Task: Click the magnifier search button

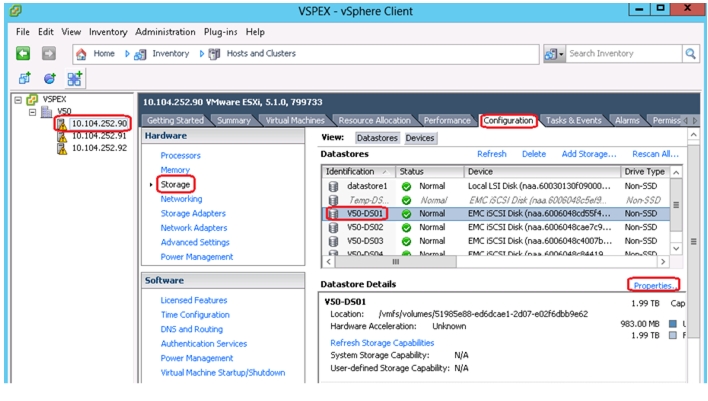Action: (690, 54)
